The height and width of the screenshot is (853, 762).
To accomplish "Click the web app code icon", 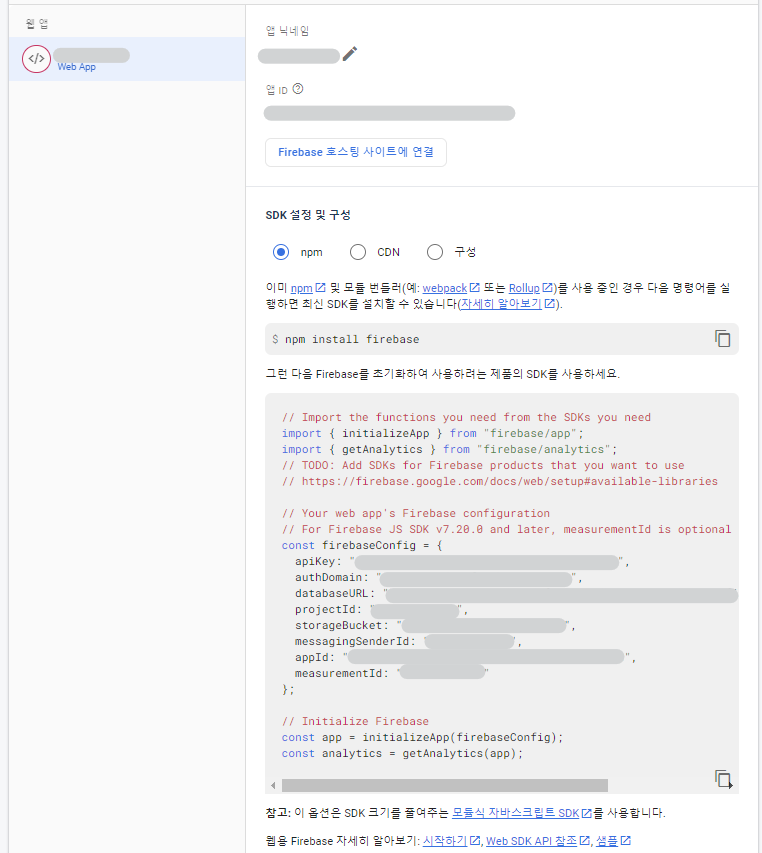I will pos(36,59).
